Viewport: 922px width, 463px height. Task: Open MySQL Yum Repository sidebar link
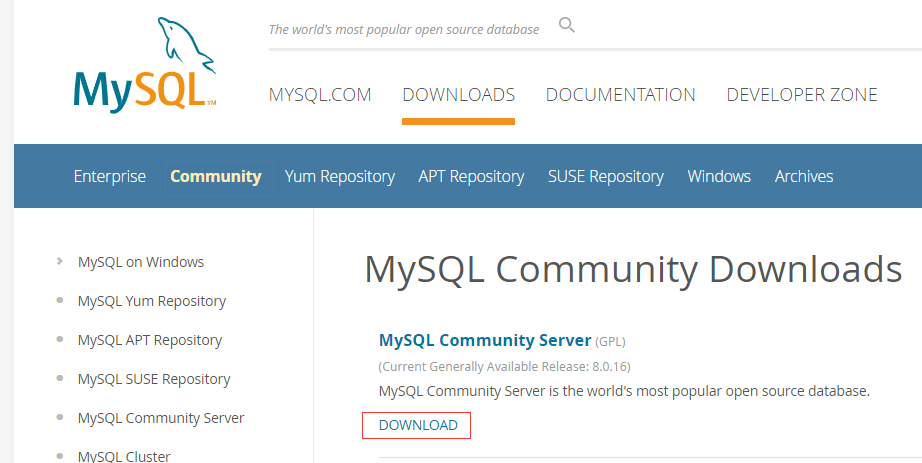152,301
